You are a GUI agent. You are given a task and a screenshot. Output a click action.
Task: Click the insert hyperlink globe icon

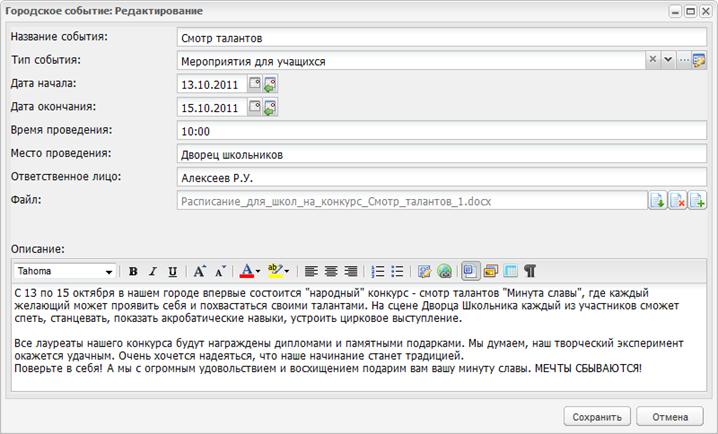444,271
